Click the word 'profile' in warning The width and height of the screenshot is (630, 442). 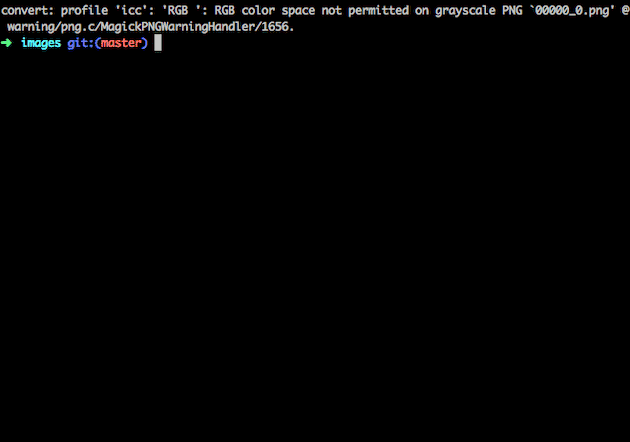[x=84, y=10]
